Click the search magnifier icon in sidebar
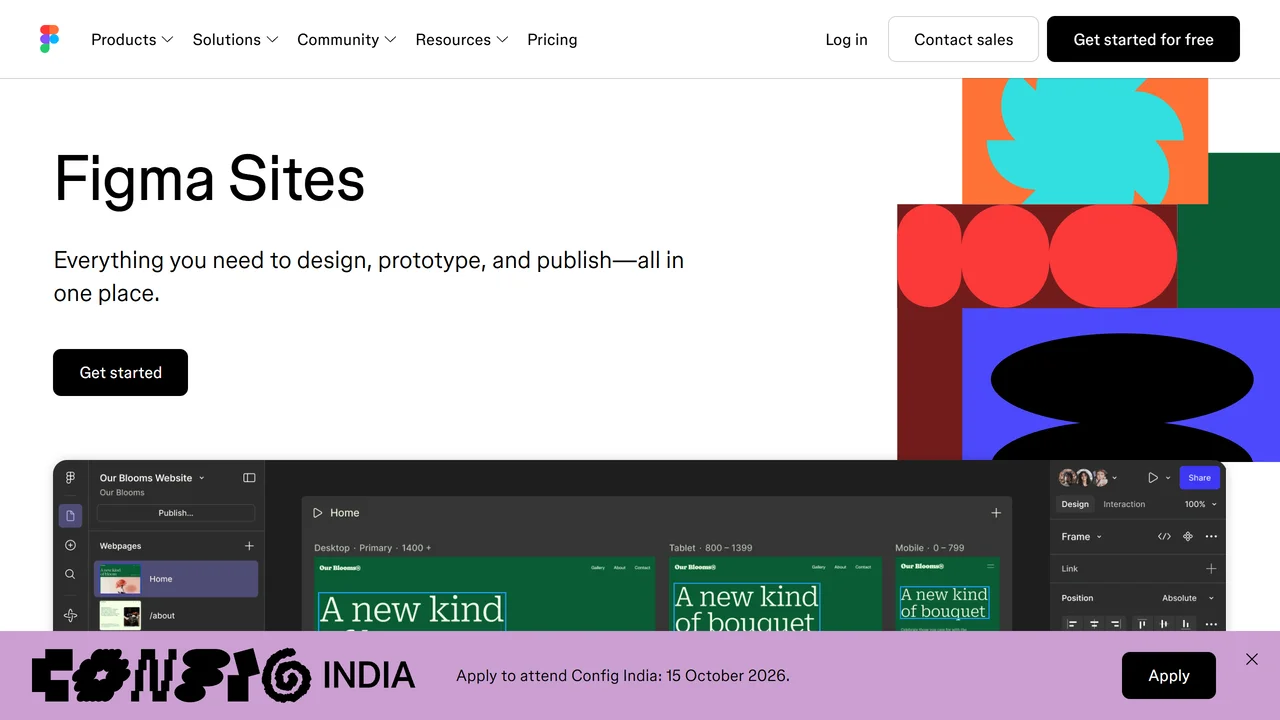The height and width of the screenshot is (720, 1280). (x=70, y=574)
